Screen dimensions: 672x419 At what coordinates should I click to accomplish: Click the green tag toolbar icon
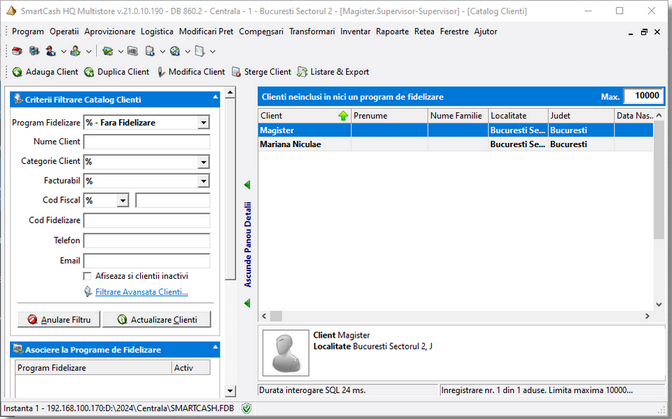108,51
